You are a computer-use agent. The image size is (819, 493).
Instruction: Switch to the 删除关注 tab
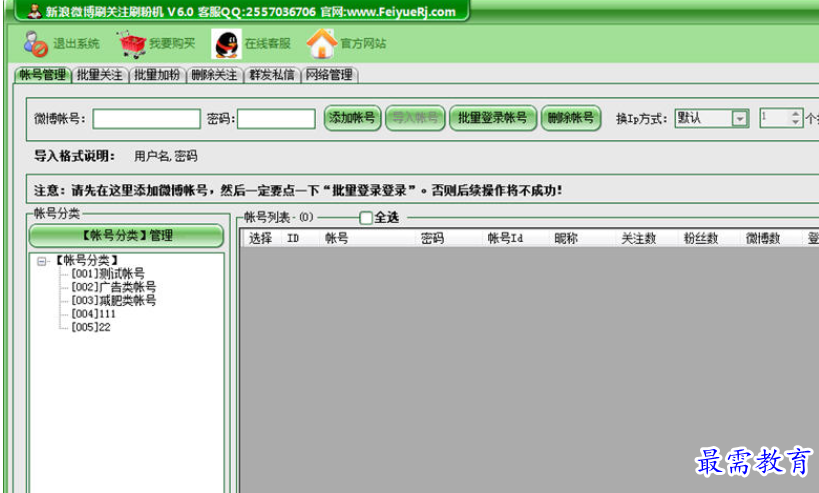point(214,75)
